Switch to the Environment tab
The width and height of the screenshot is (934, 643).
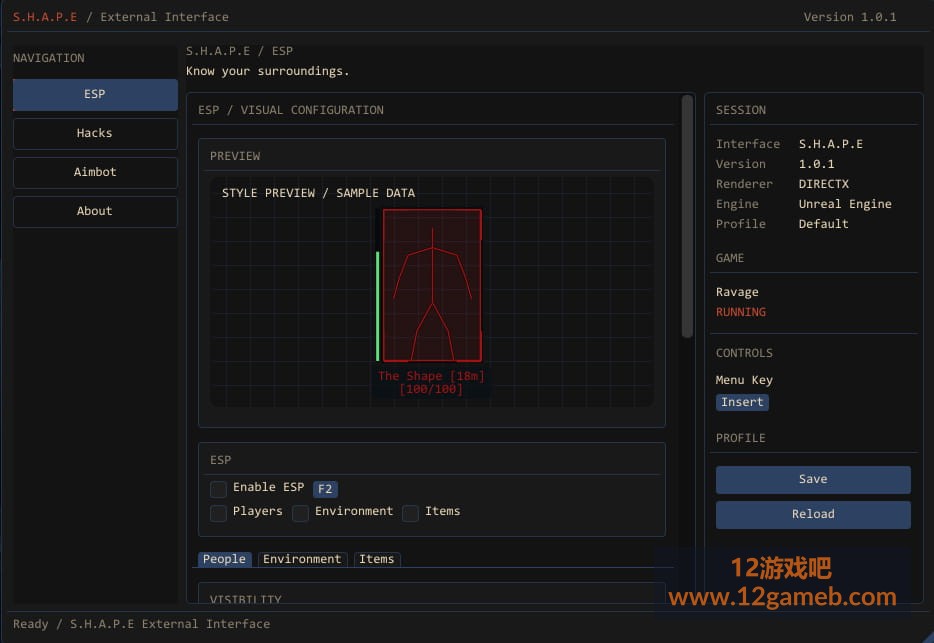tap(302, 559)
